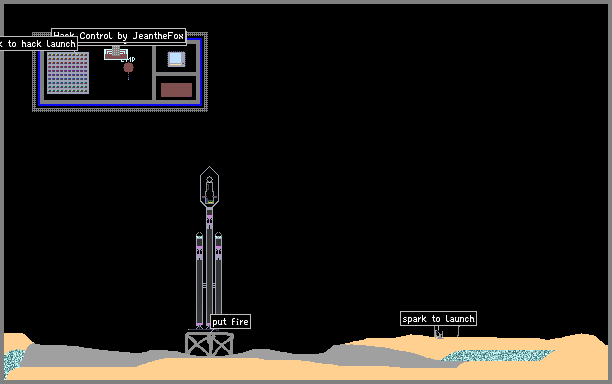Viewport: 612px width, 384px height.
Task: Click the "put fire" sign
Action: click(x=230, y=322)
